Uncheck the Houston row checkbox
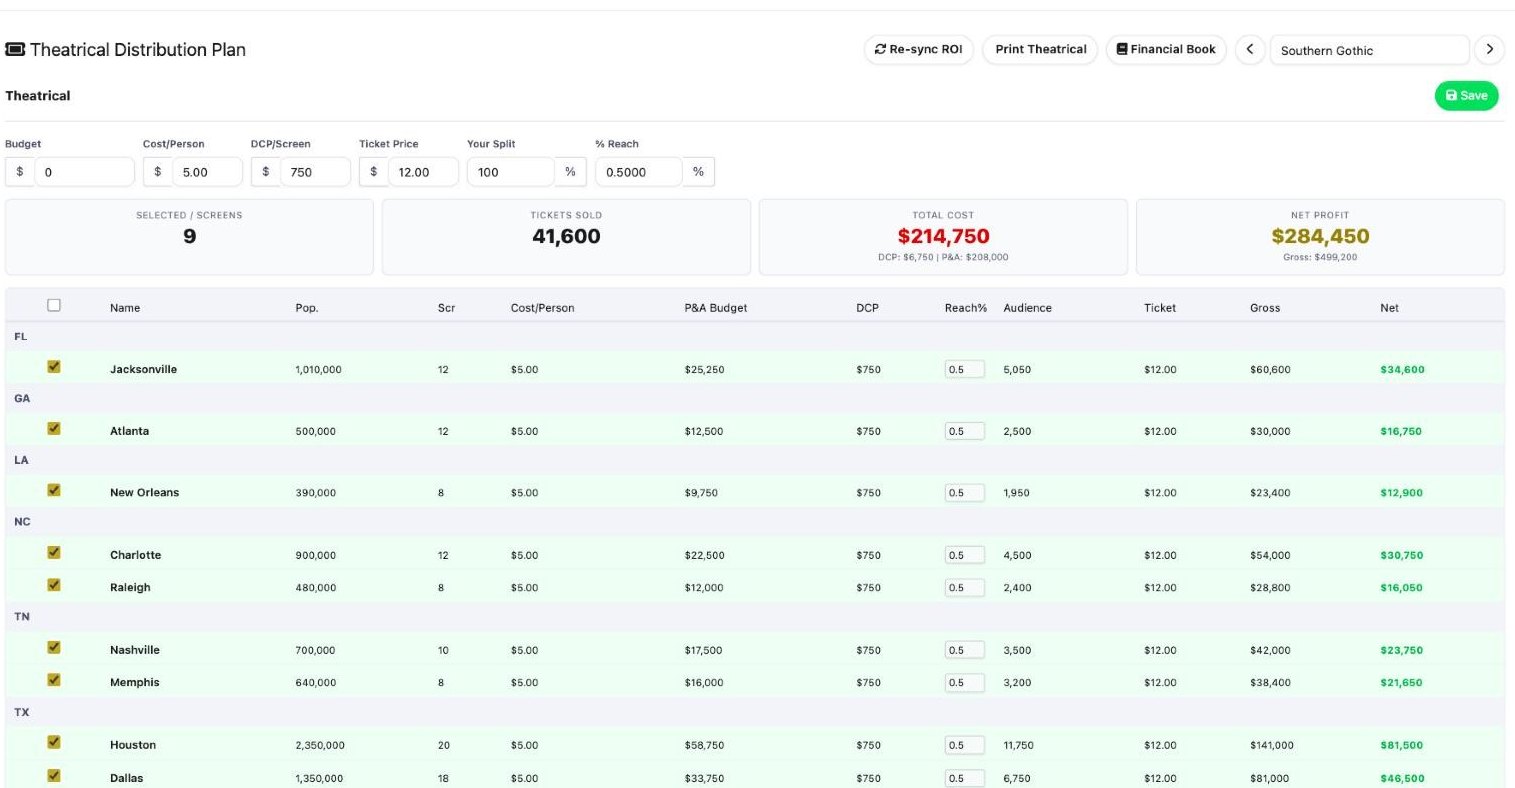 [x=54, y=742]
